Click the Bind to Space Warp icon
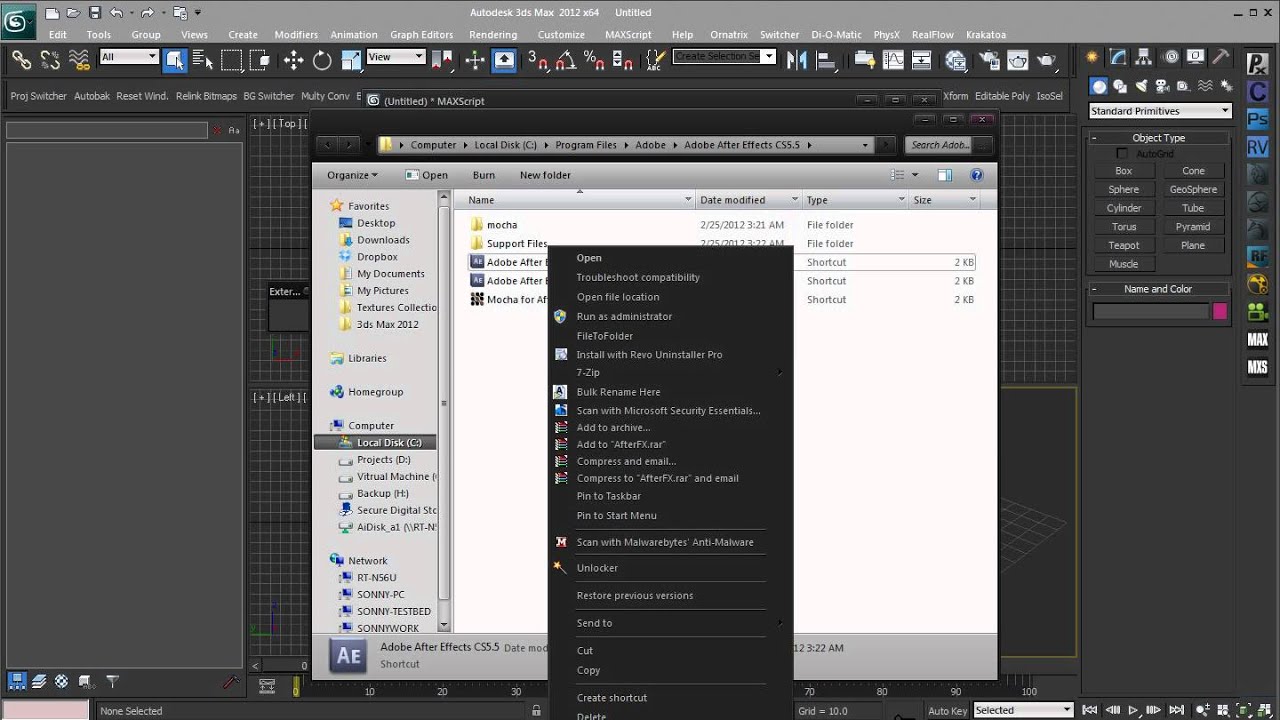Image resolution: width=1280 pixels, height=720 pixels. (x=79, y=60)
